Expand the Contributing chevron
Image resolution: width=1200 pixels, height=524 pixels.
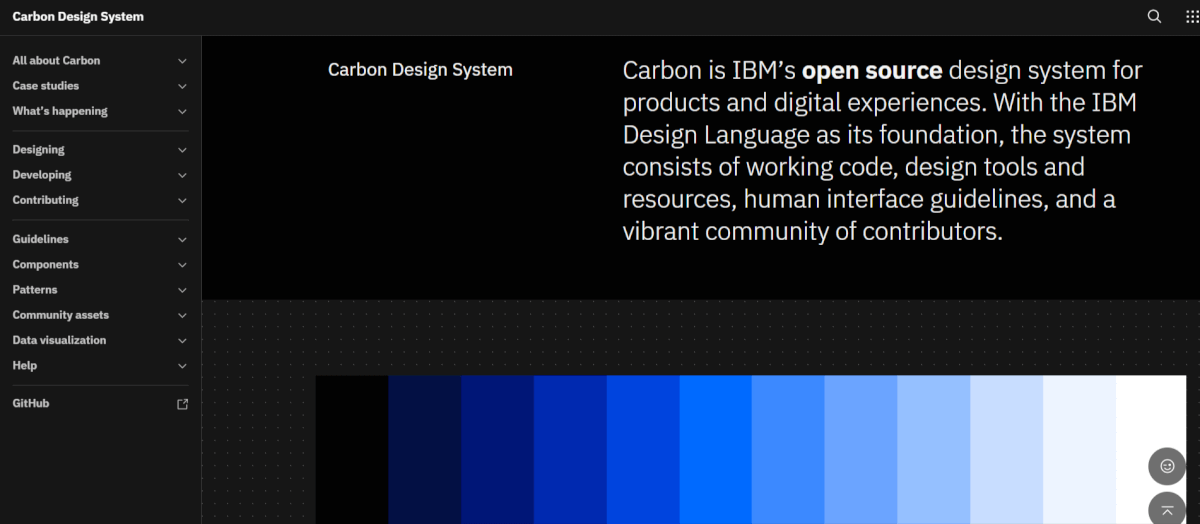pyautogui.click(x=182, y=200)
